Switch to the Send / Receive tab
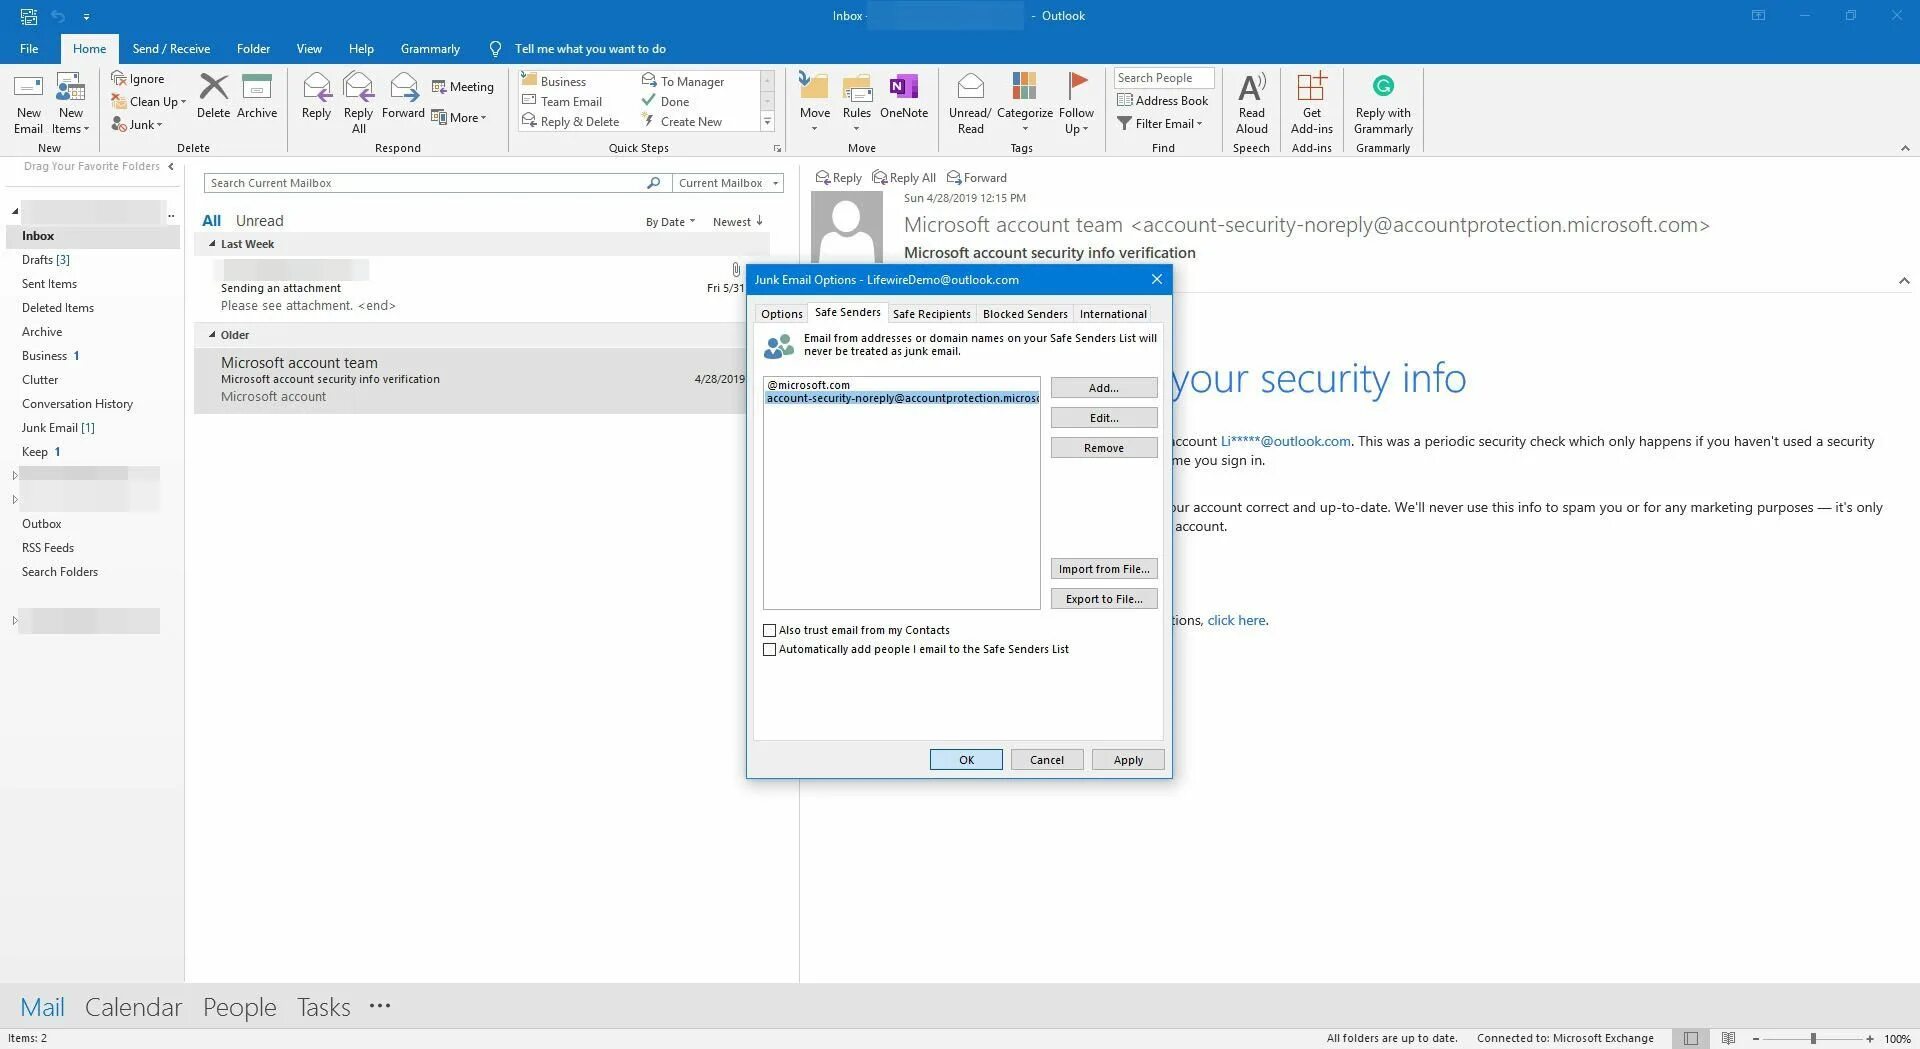Viewport: 1920px width, 1049px height. [x=171, y=49]
